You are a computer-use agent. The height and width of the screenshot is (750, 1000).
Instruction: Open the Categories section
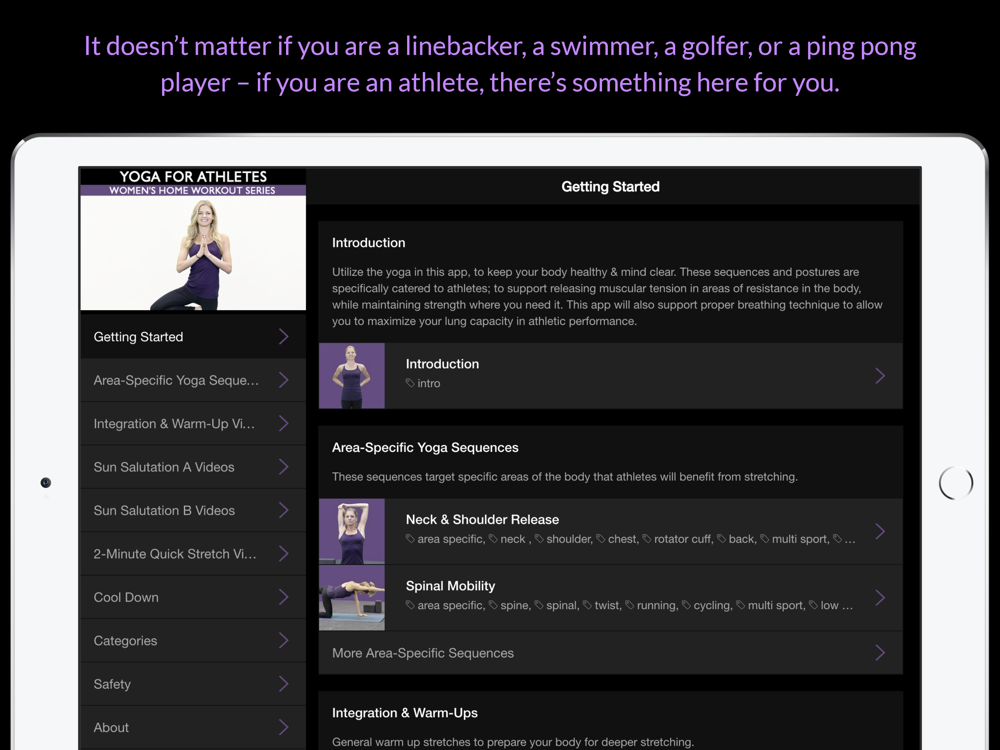point(193,640)
